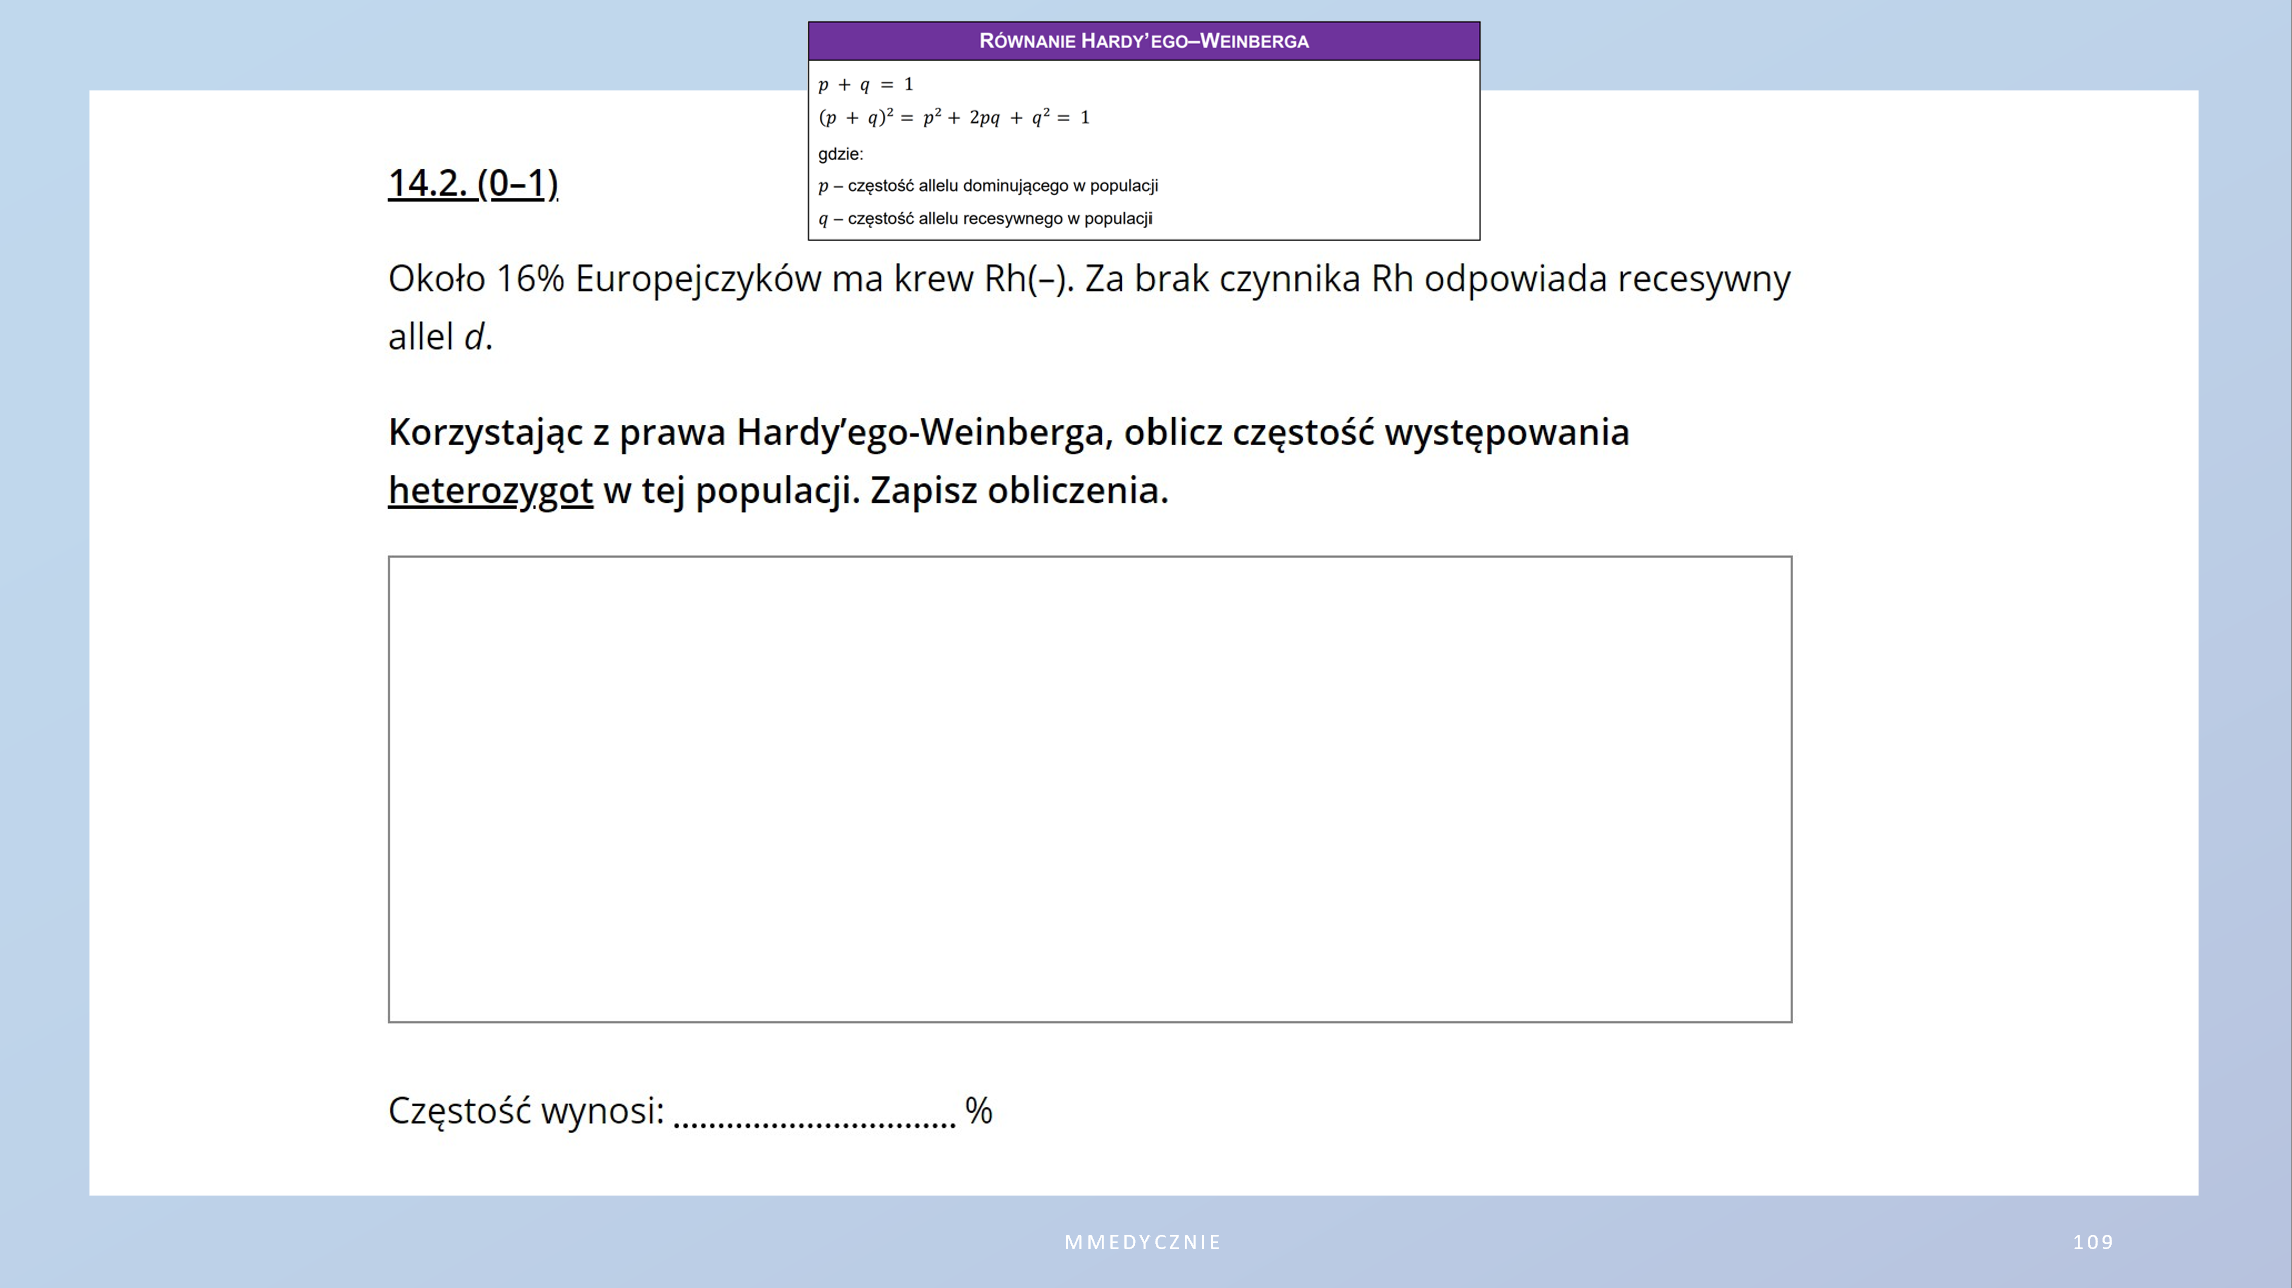The width and height of the screenshot is (2292, 1288).
Task: Click the p allele dominujący definition line
Action: [x=987, y=186]
